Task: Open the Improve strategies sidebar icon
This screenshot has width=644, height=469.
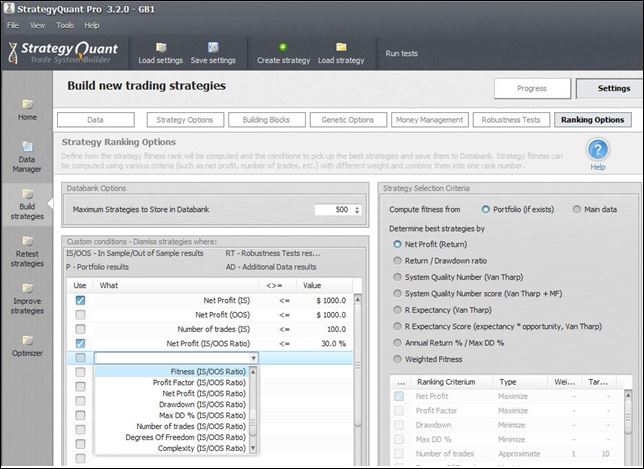Action: pos(28,288)
